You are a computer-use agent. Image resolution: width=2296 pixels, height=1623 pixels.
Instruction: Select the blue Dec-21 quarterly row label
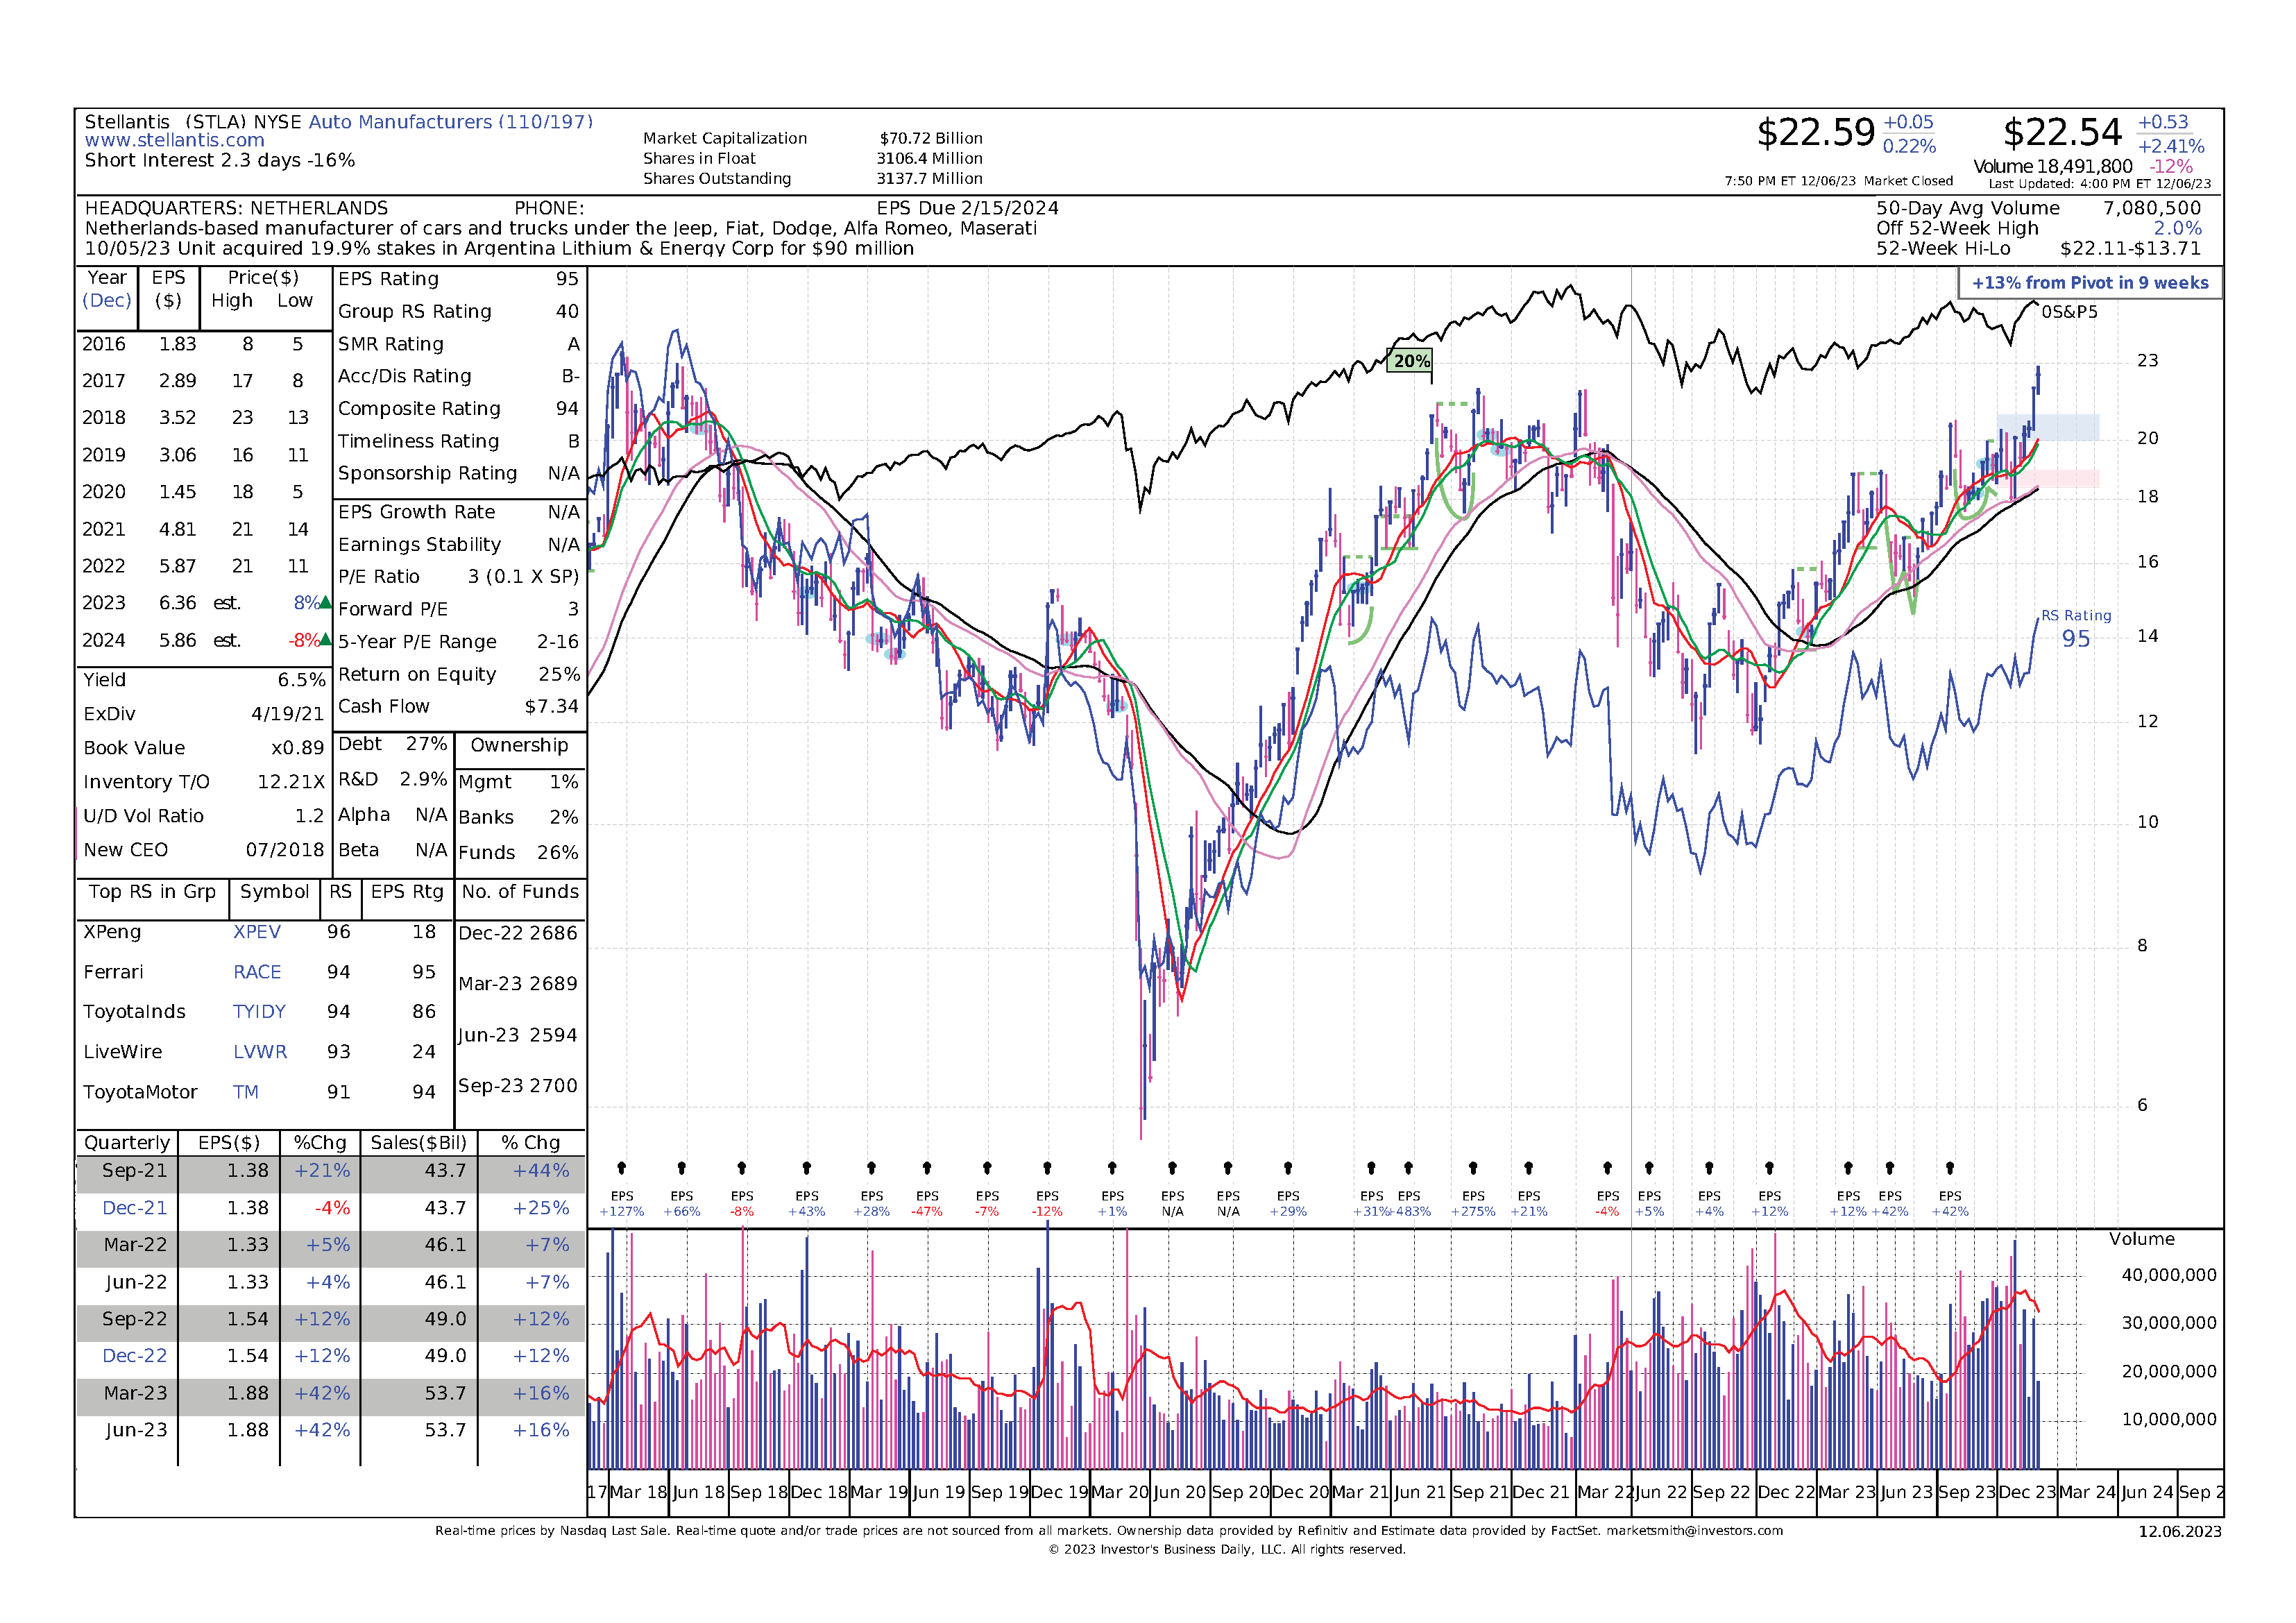point(135,1208)
